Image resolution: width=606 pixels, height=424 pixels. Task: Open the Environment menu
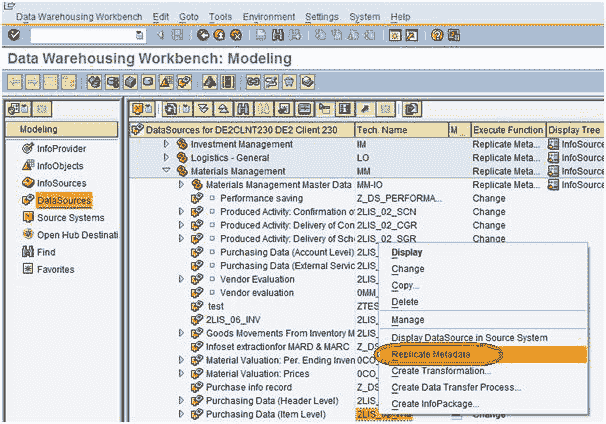click(269, 17)
